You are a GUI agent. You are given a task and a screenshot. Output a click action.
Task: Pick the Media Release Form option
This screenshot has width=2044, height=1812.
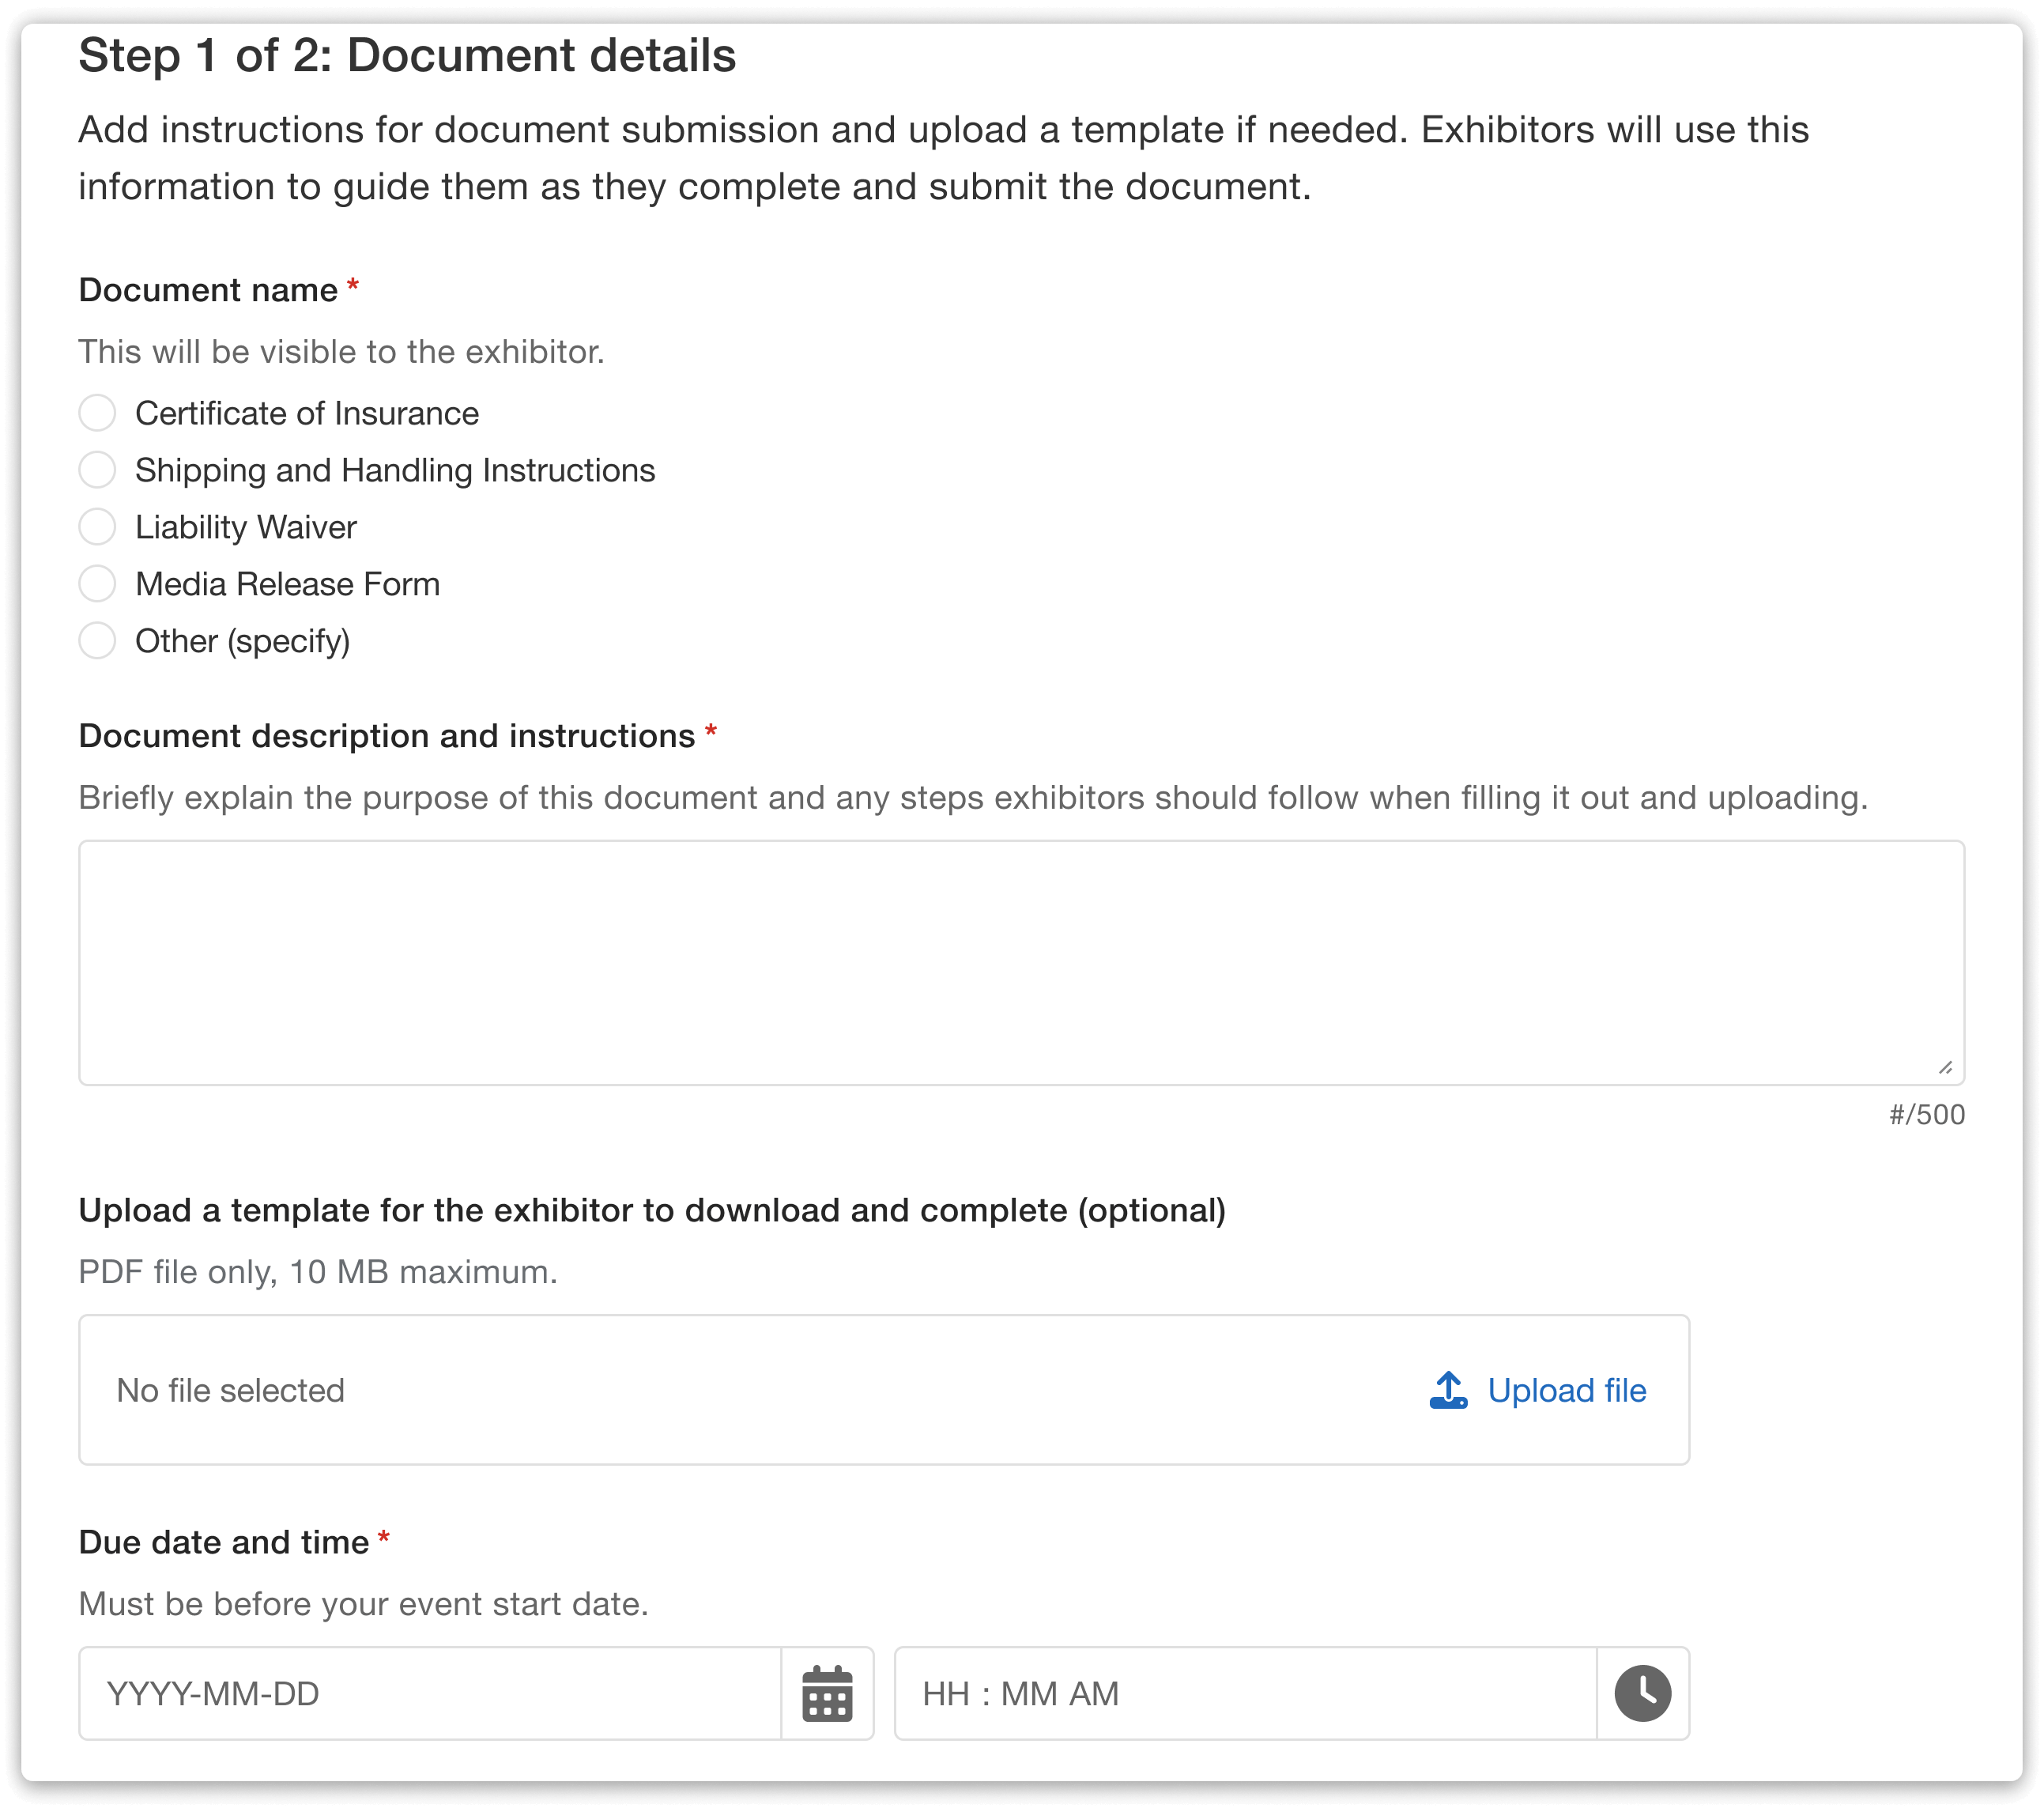click(x=98, y=584)
